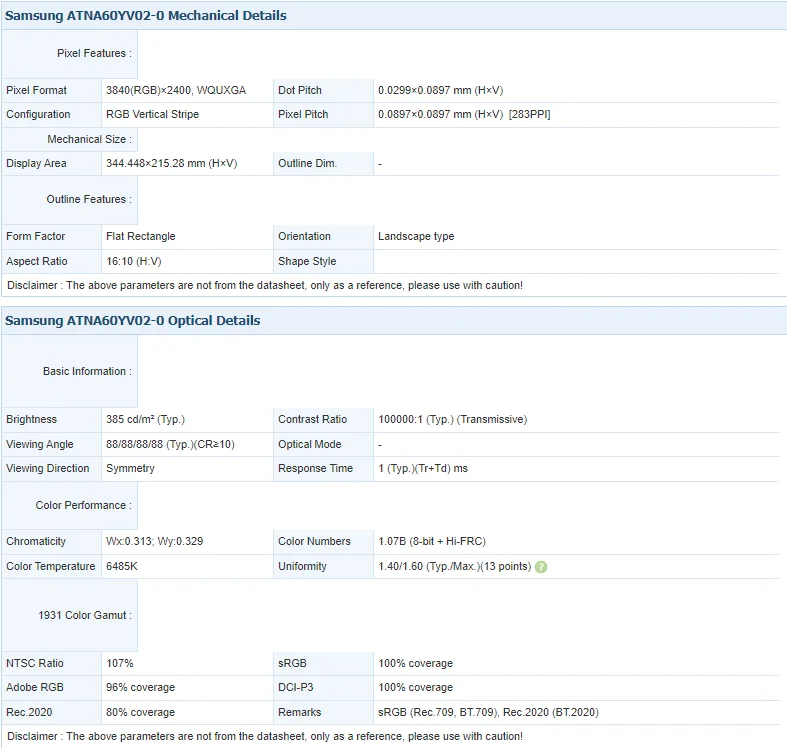
Task: Click the Pixel Features section label
Action: pos(94,53)
